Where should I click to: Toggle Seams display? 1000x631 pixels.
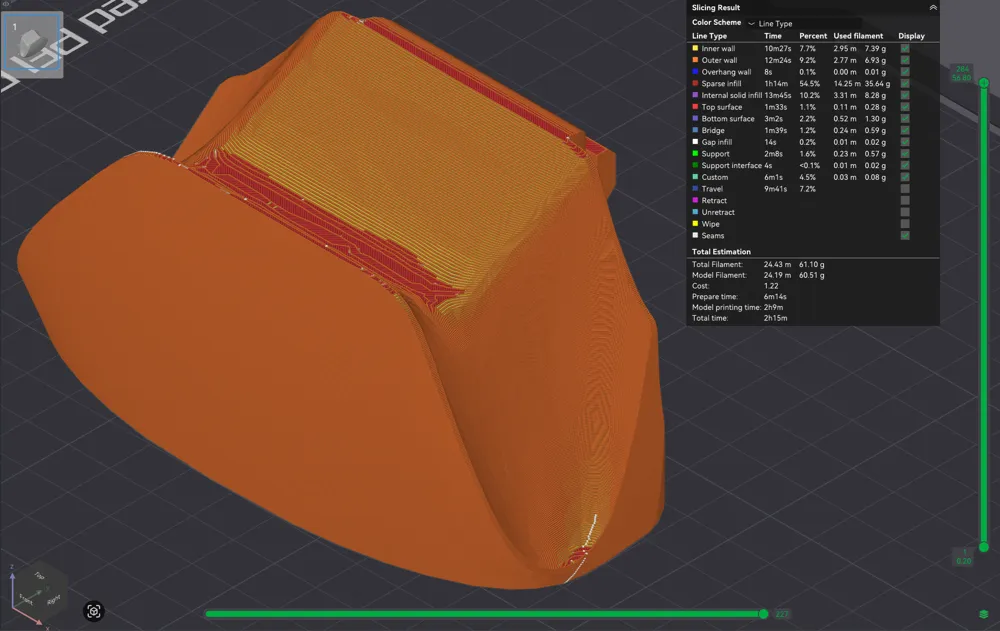point(906,236)
